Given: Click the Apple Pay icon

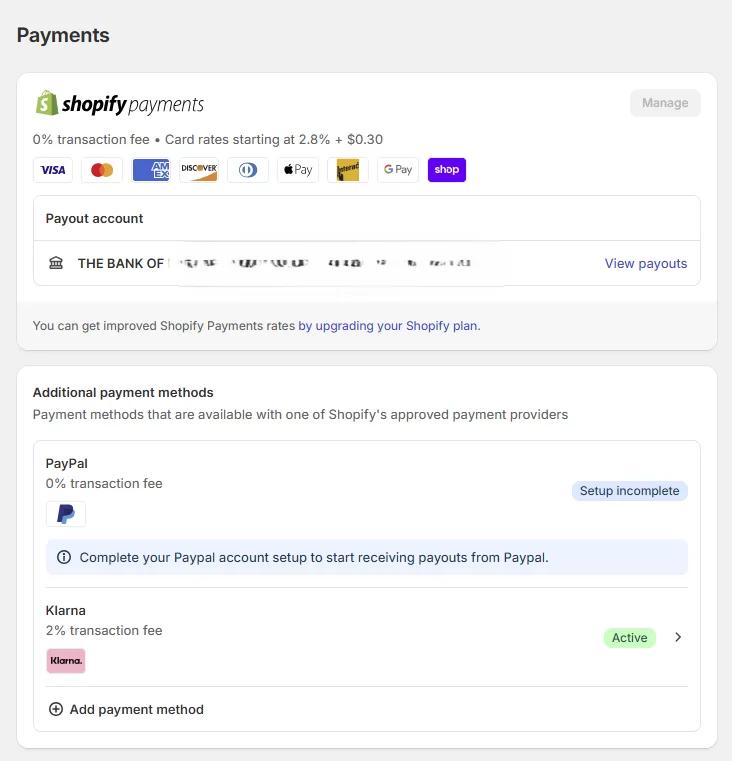Looking at the screenshot, I should tap(297, 170).
